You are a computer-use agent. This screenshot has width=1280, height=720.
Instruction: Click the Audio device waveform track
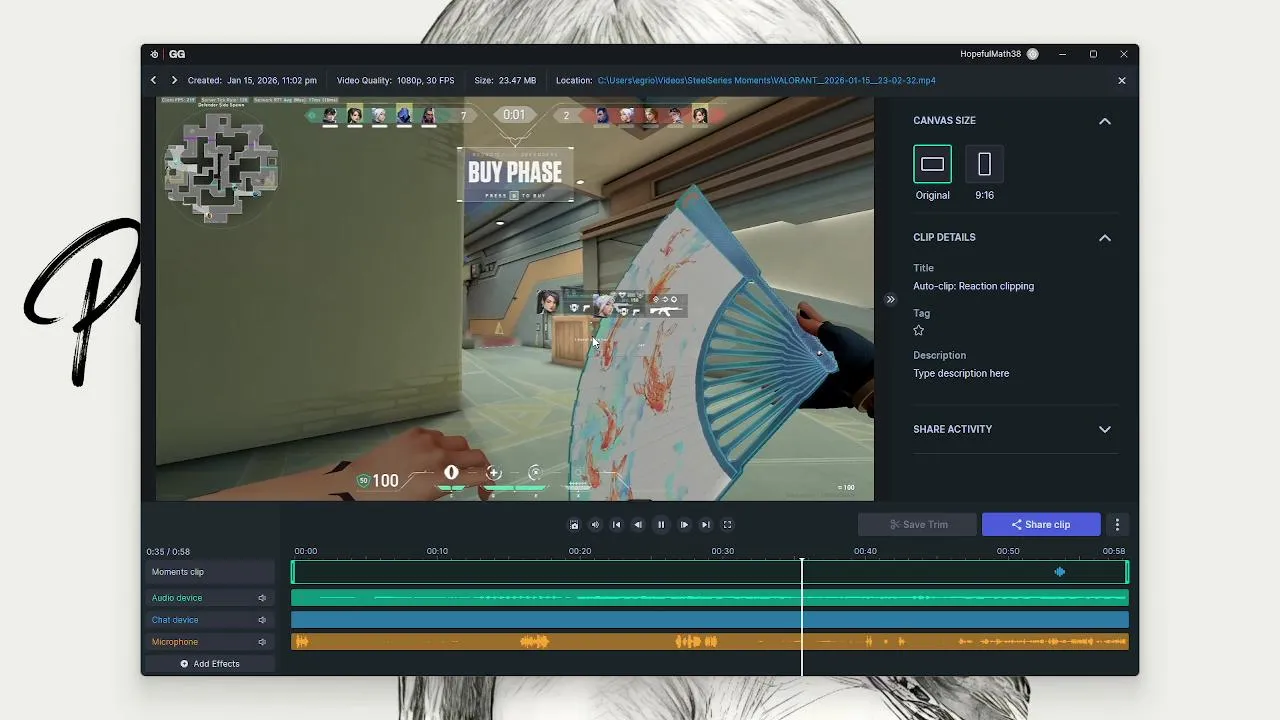point(710,598)
